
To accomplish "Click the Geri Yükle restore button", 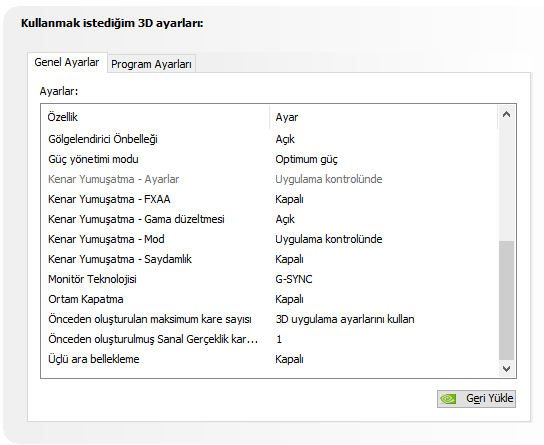I will (476, 399).
